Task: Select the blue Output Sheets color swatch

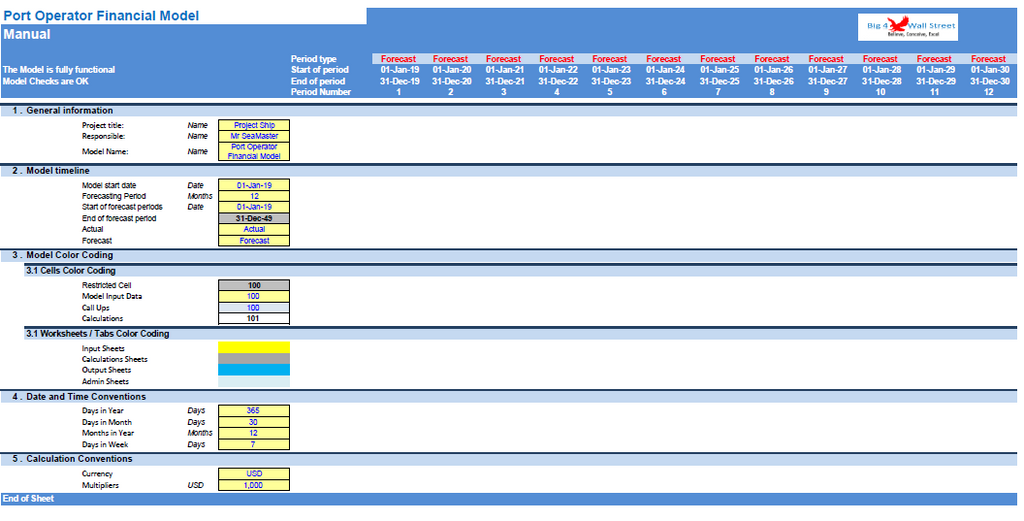Action: (x=253, y=370)
